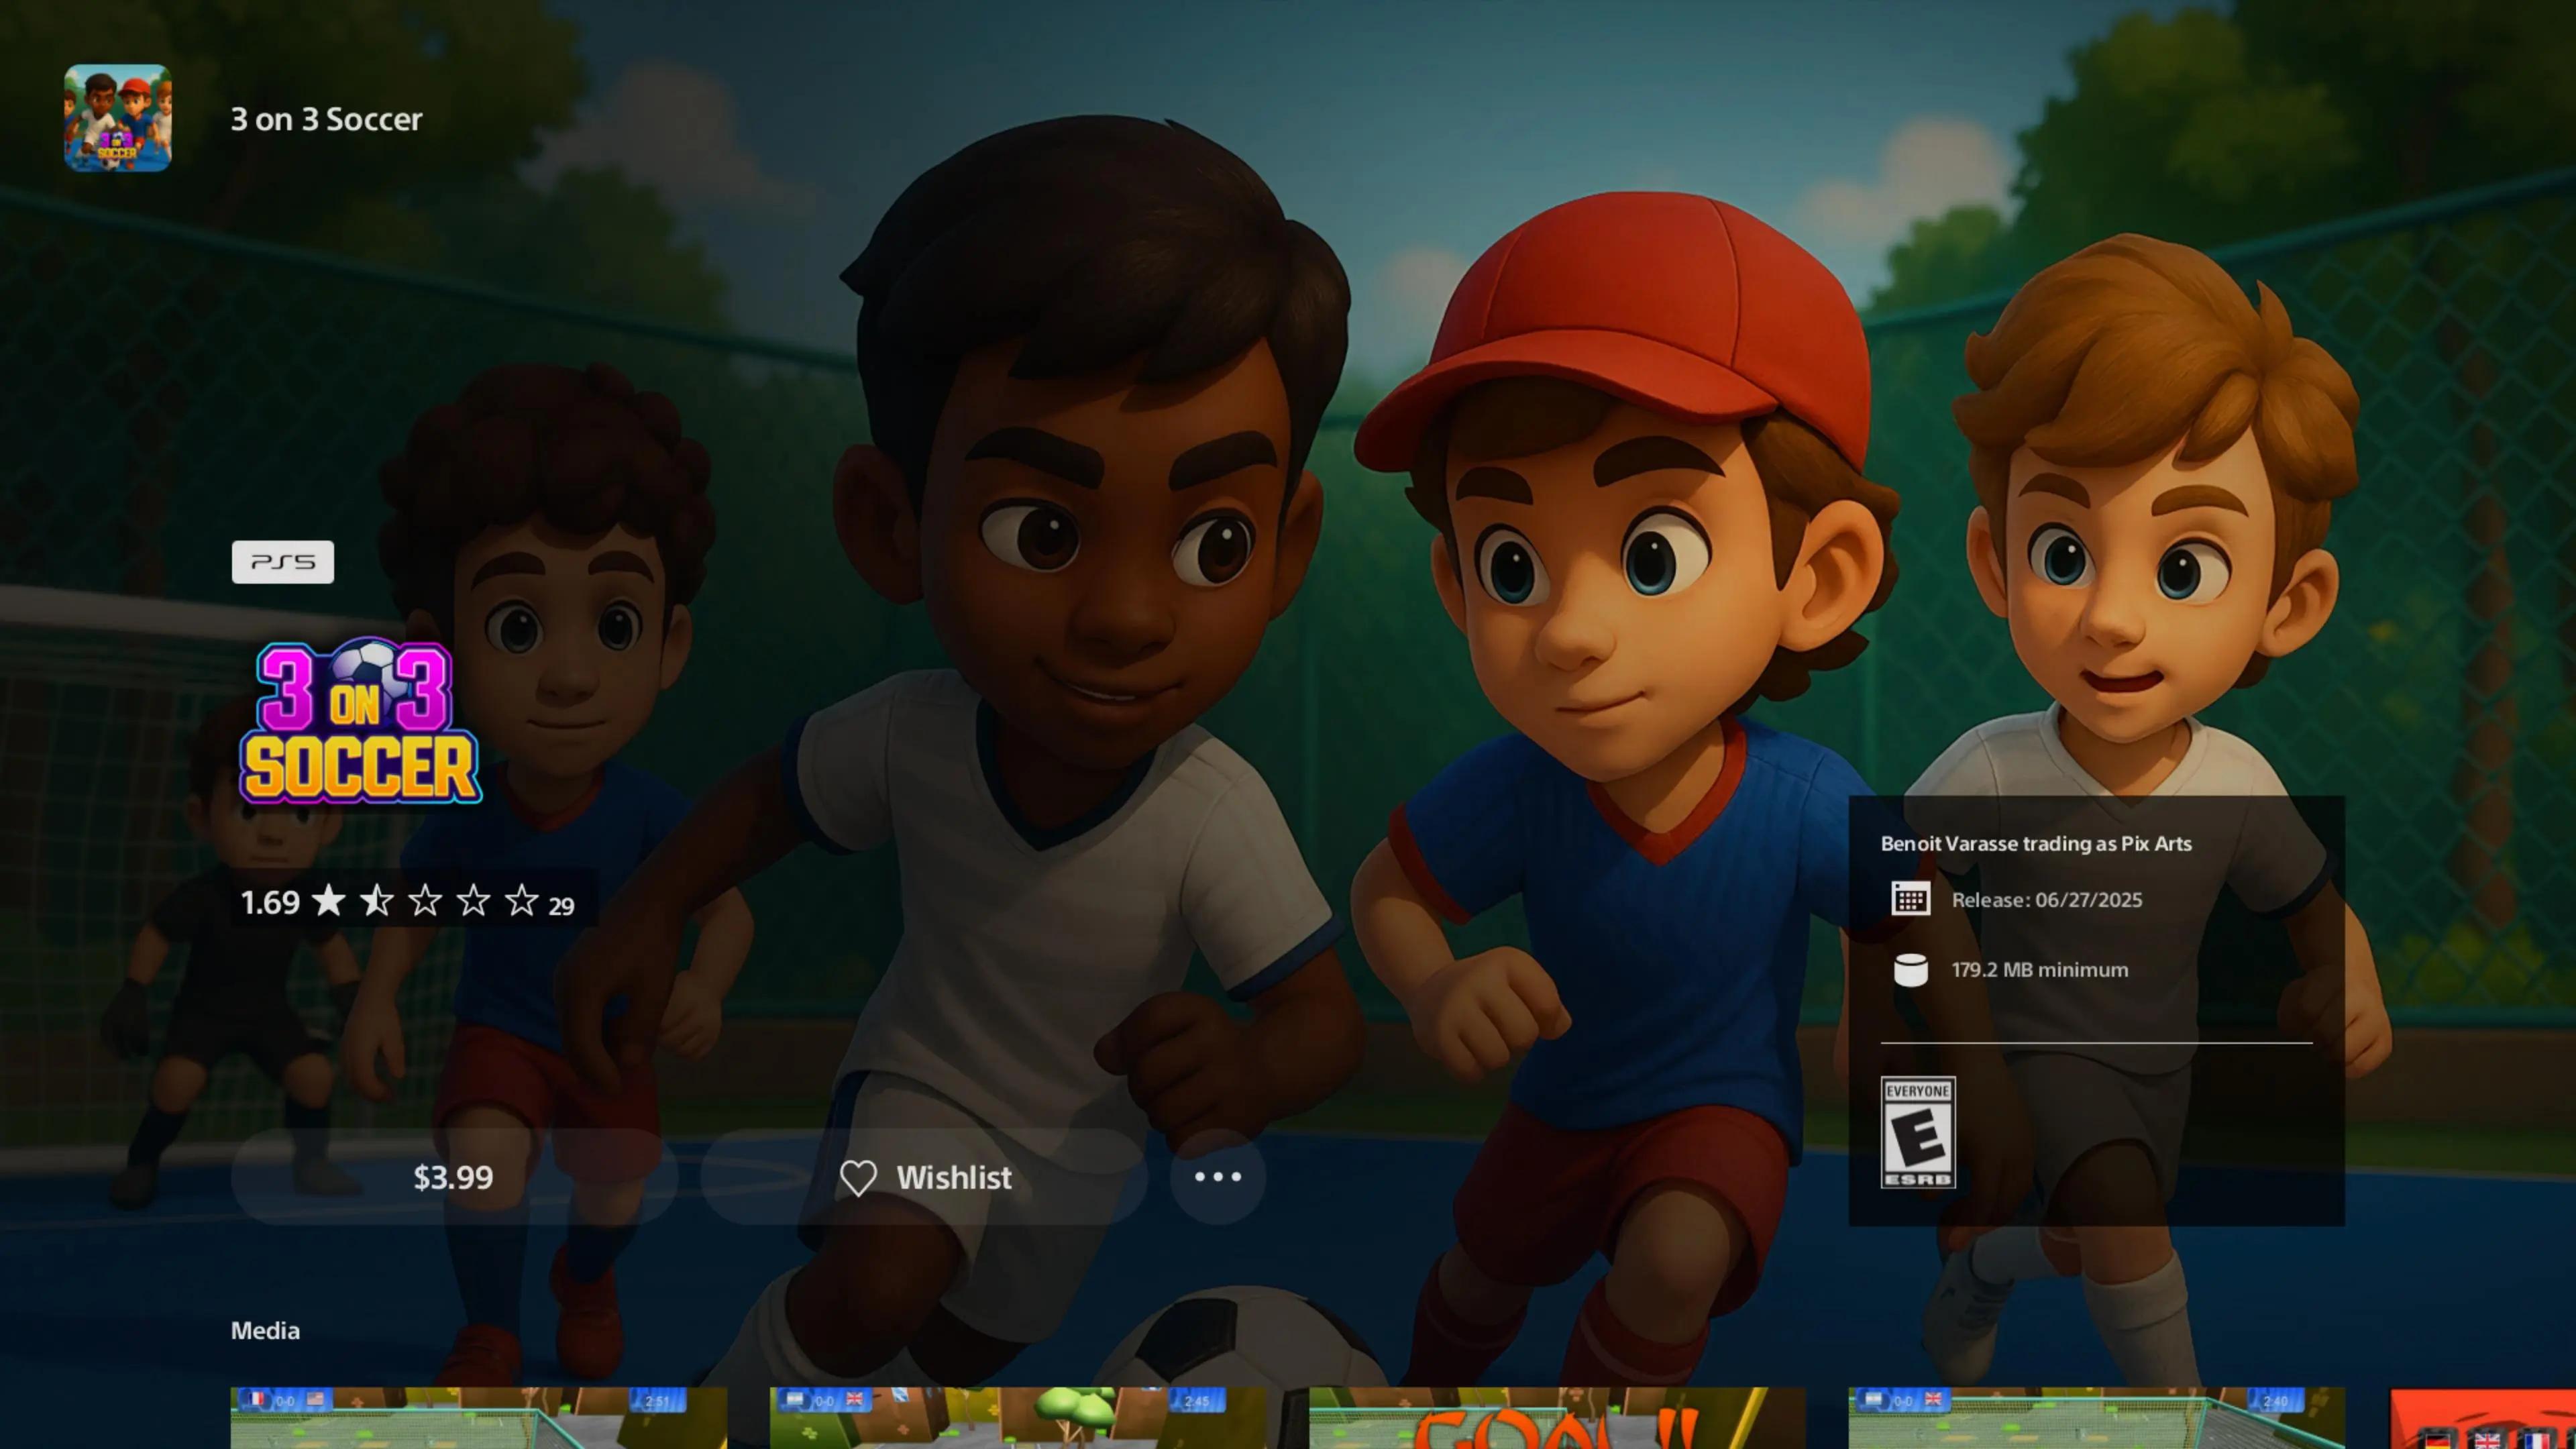Image resolution: width=2576 pixels, height=1449 pixels.
Task: Open the fourth media thumbnail showing 2:40
Action: coord(2097,1418)
